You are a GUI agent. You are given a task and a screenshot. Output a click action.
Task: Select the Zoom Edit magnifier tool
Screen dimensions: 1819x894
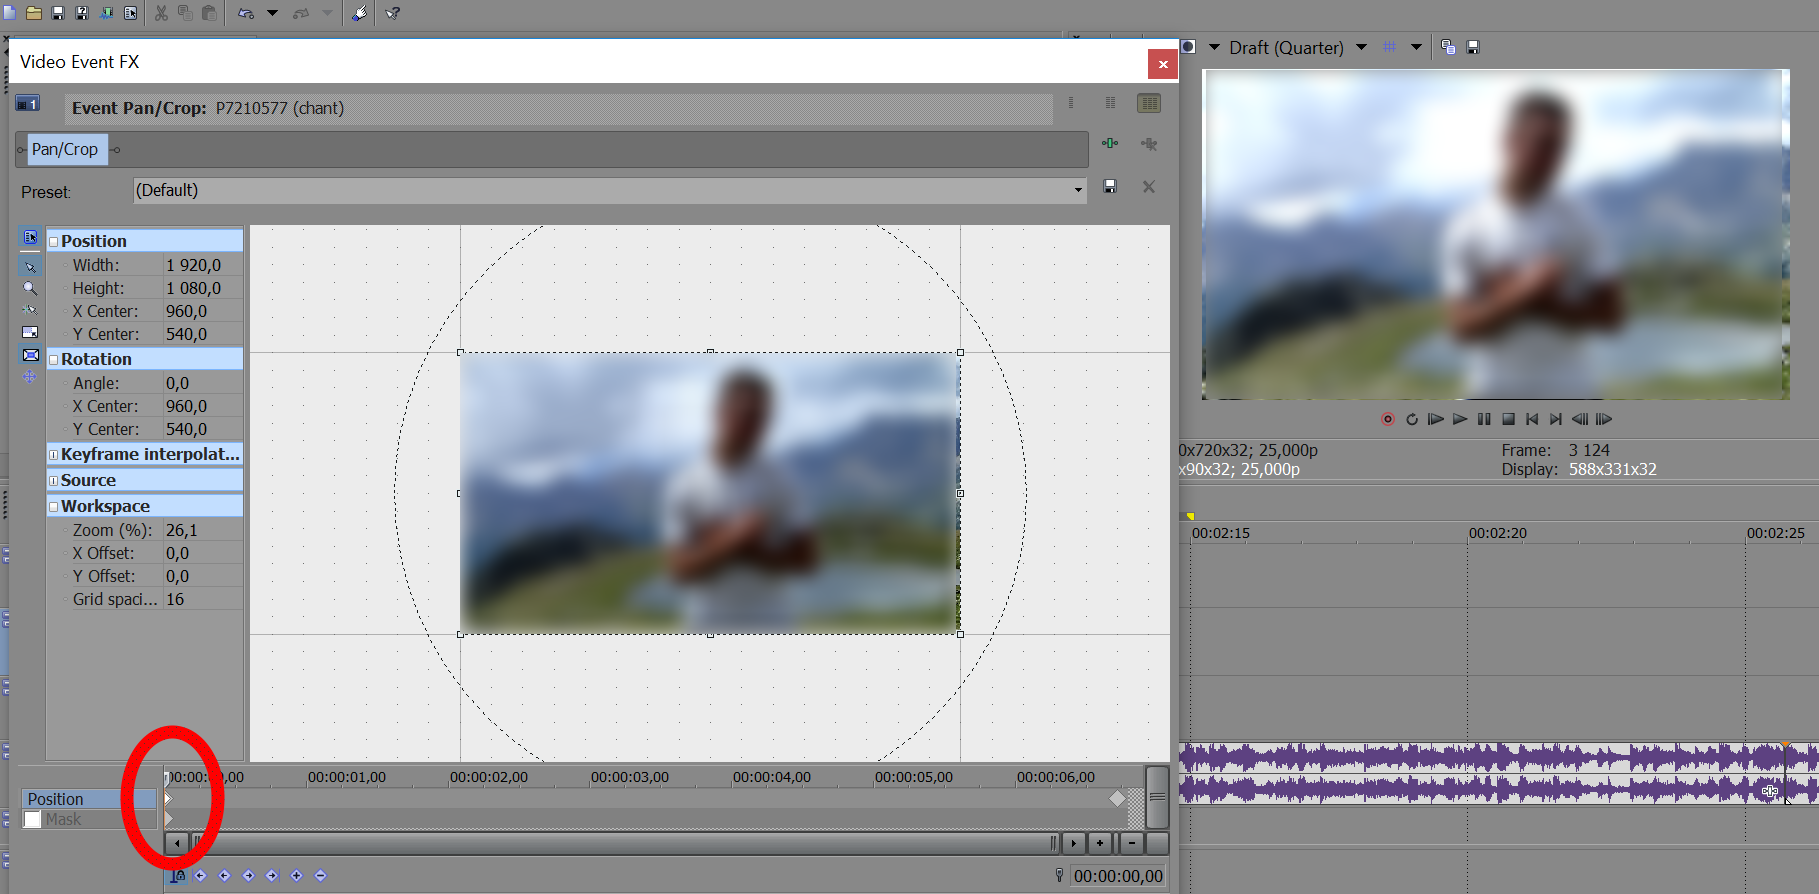tap(30, 288)
